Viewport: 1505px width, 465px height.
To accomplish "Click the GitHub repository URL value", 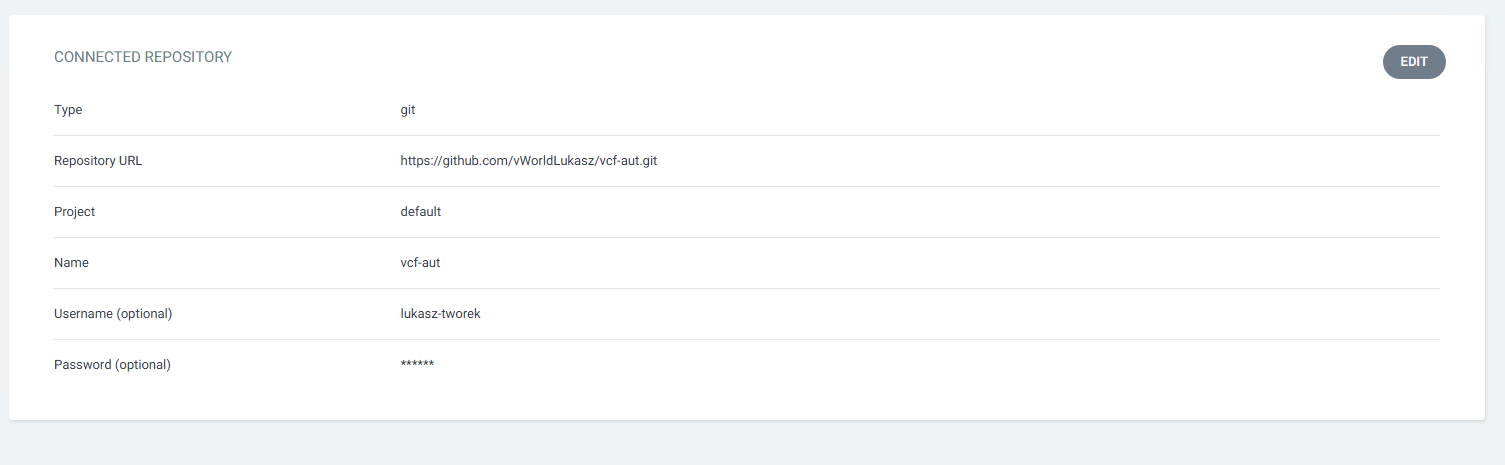I will pyautogui.click(x=528, y=161).
